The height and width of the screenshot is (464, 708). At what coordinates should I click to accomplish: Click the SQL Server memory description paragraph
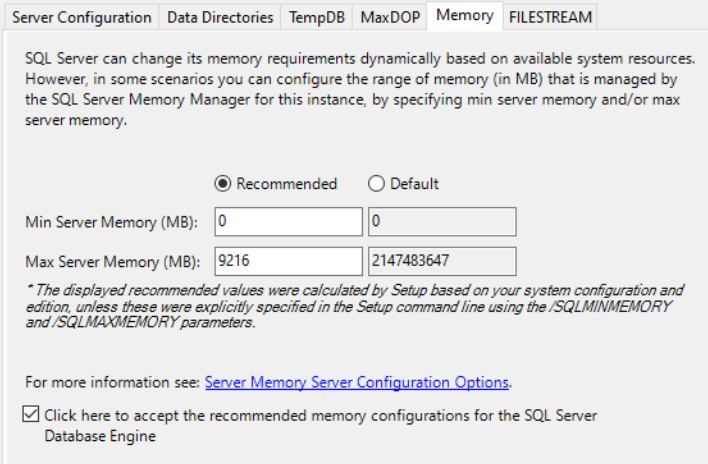click(x=360, y=61)
